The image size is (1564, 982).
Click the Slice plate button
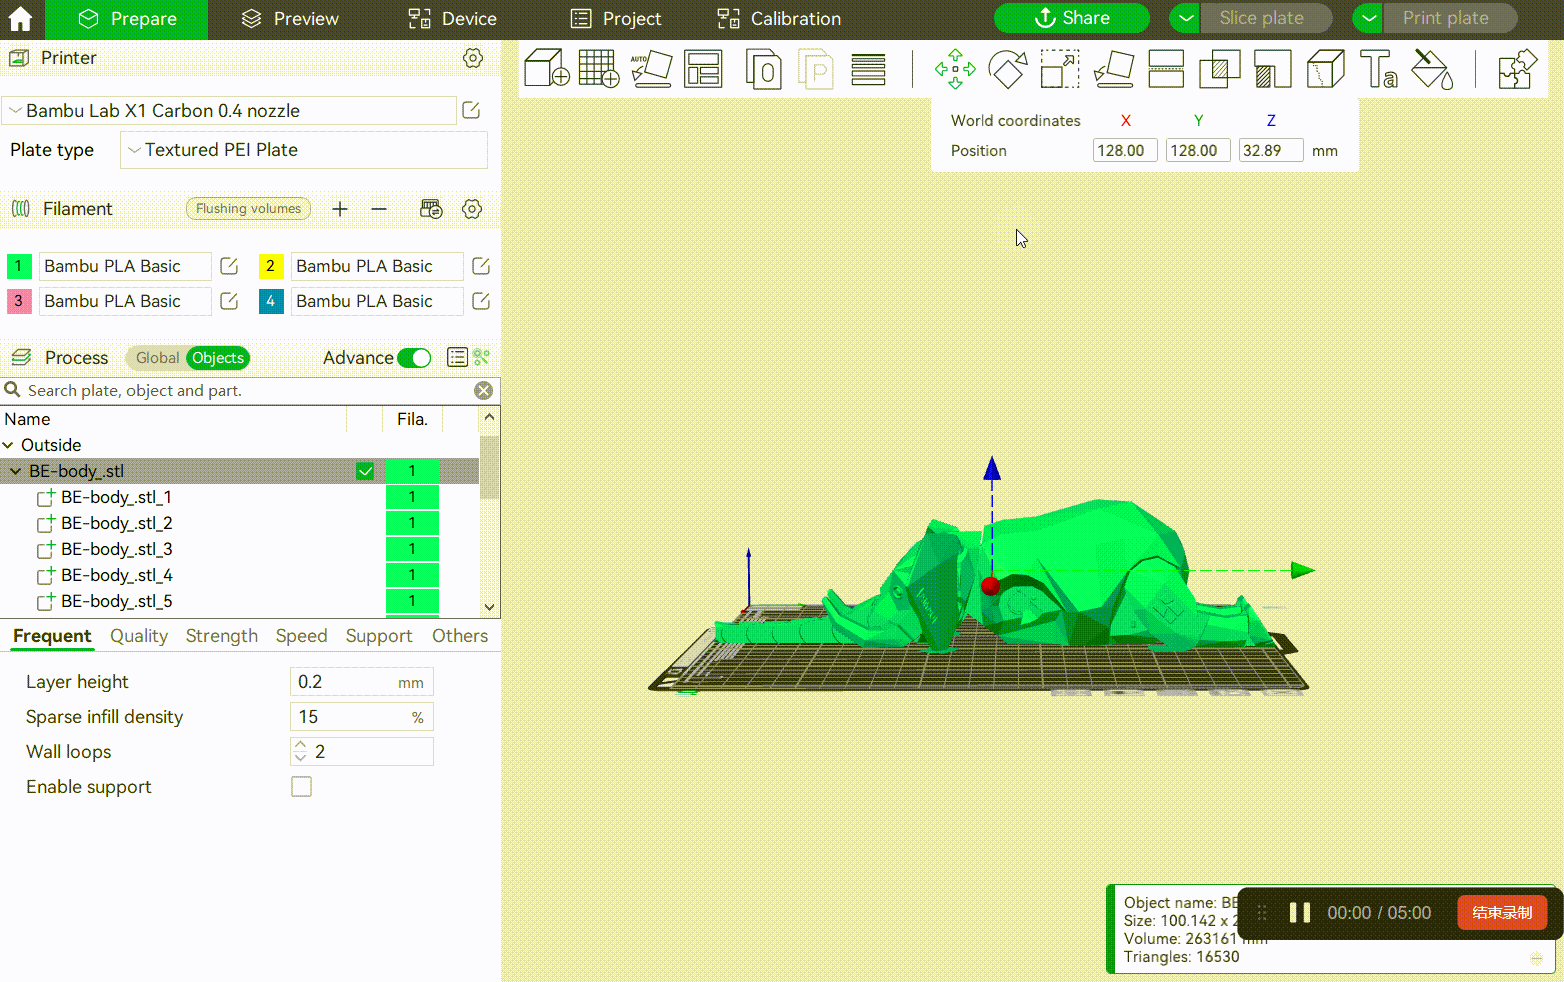(1265, 18)
